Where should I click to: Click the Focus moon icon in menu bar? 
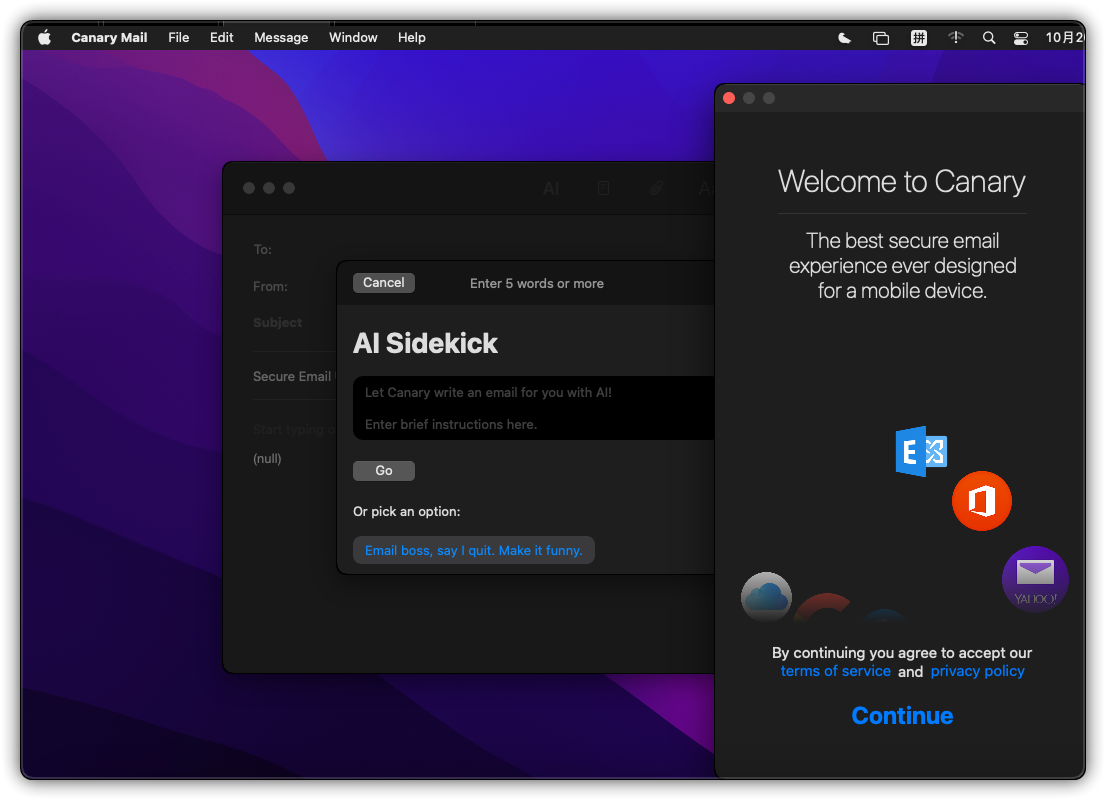[845, 38]
